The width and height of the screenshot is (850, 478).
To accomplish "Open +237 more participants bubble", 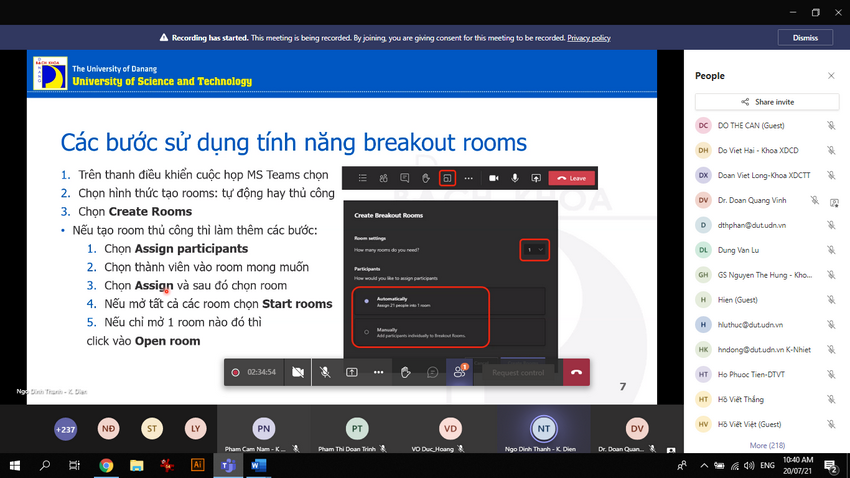I will tap(66, 429).
